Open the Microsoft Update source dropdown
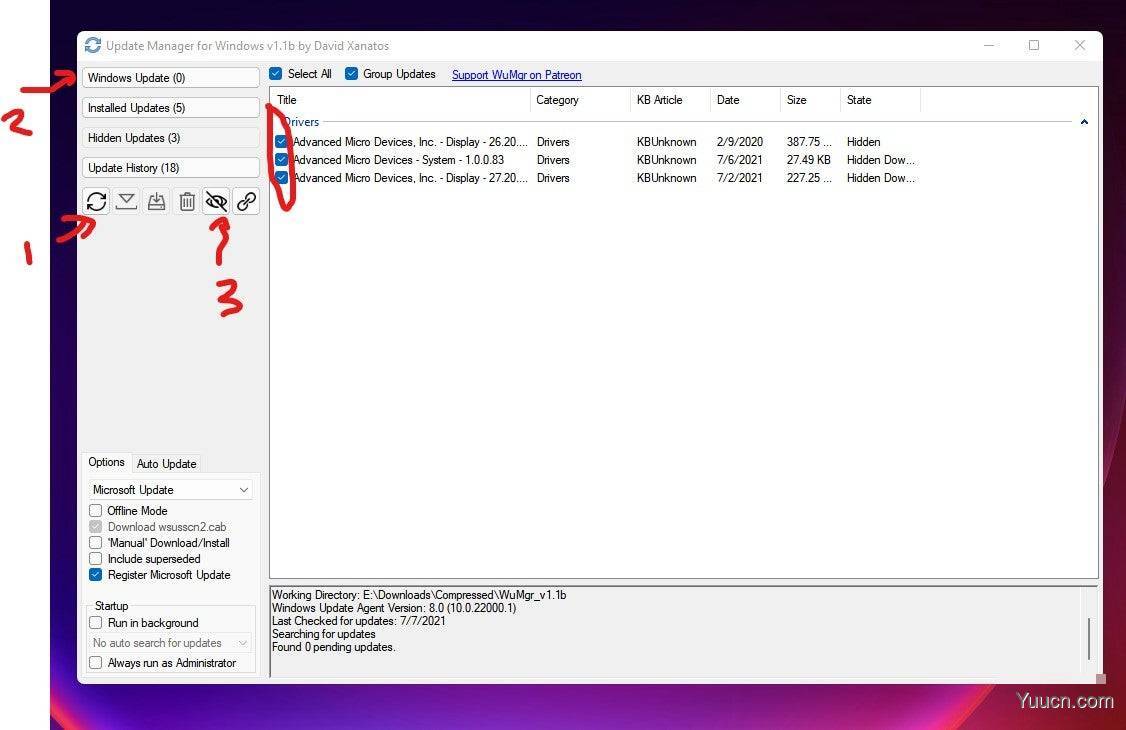This screenshot has width=1126, height=730. click(171, 490)
